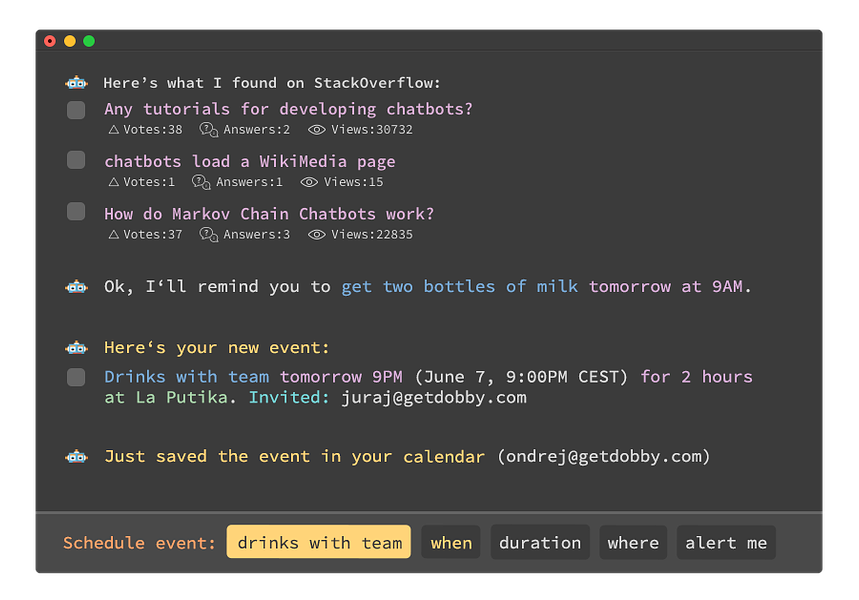Select the 'where' parameter chip
The height and width of the screenshot is (600, 859).
tap(633, 542)
